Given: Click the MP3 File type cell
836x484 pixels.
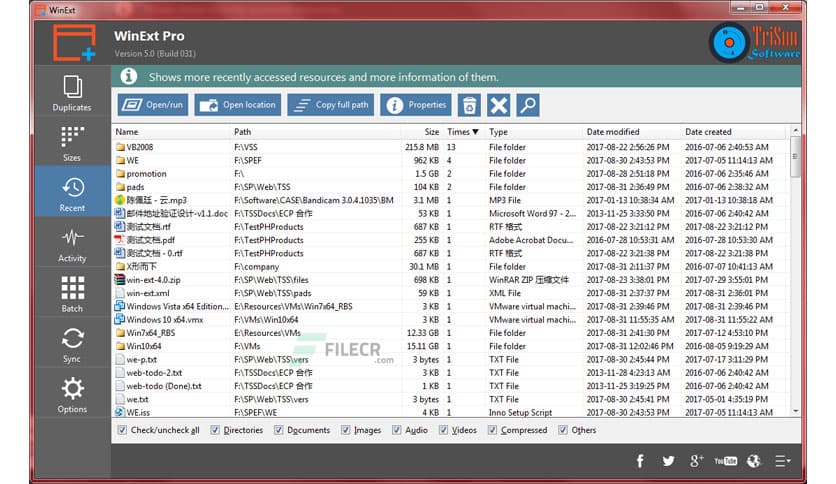Looking at the screenshot, I should pos(505,200).
